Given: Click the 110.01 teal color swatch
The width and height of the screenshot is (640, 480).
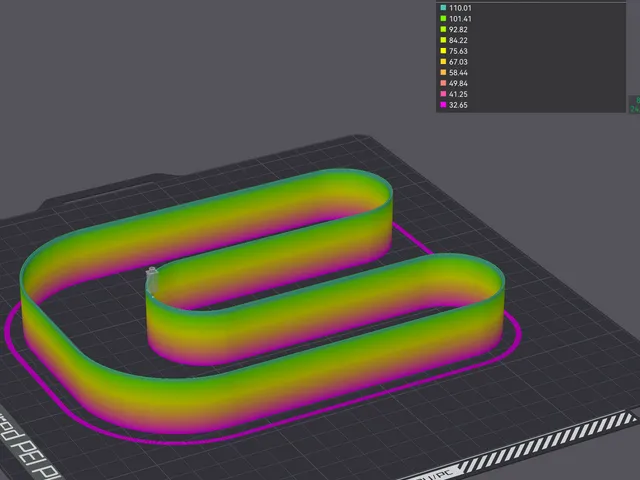Looking at the screenshot, I should (x=443, y=8).
